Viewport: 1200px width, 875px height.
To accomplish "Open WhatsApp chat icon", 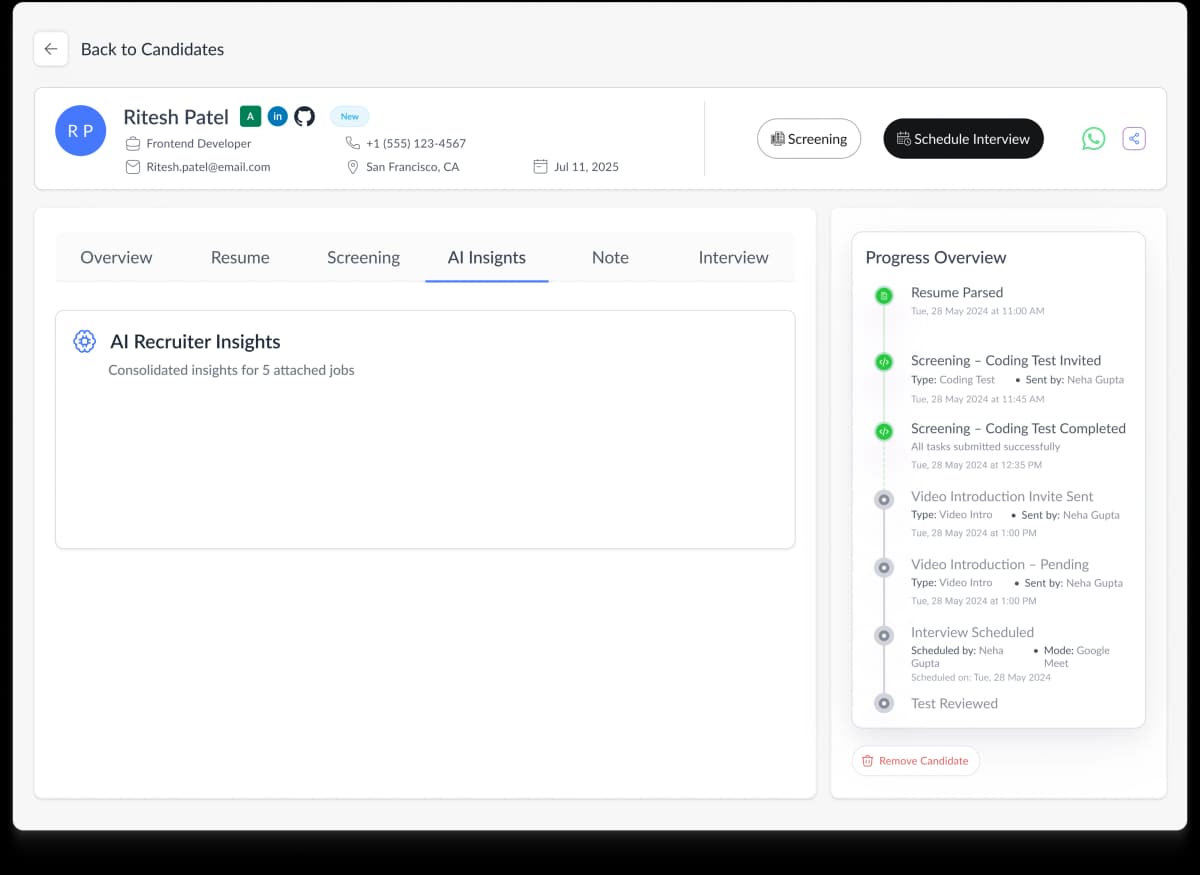I will (1093, 139).
